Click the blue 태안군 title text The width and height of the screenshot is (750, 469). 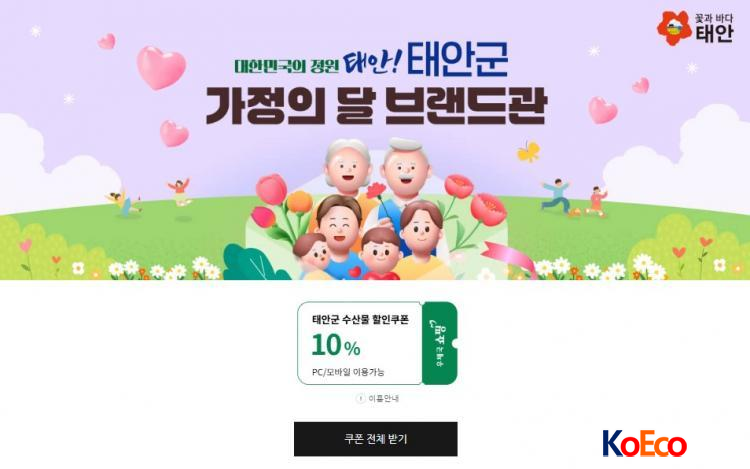tap(457, 60)
